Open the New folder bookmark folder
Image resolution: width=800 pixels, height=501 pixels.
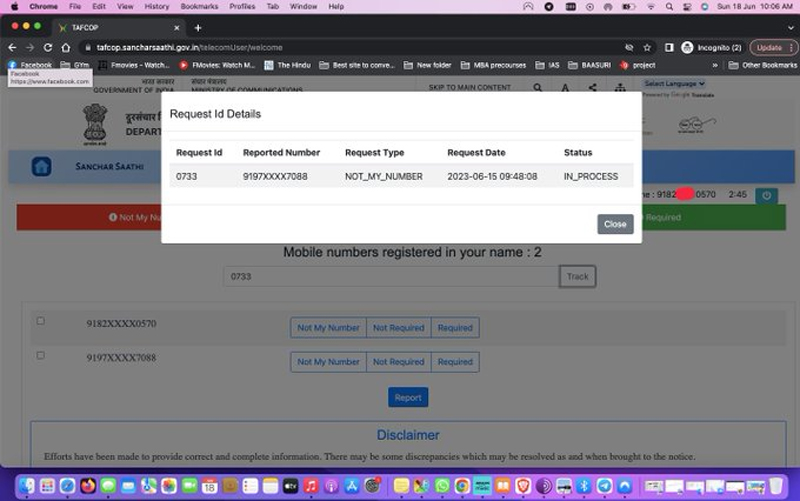pyautogui.click(x=427, y=65)
